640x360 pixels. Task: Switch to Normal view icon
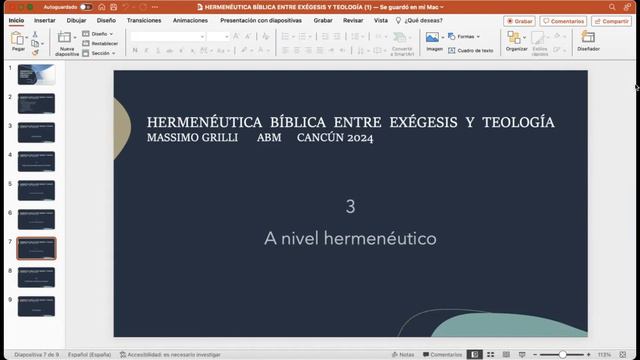click(x=474, y=355)
